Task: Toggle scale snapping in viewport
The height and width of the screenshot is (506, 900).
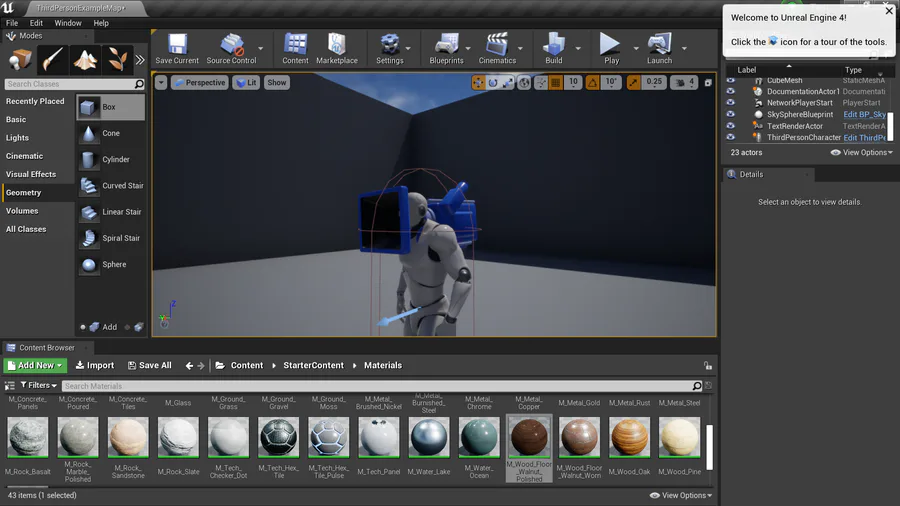Action: (633, 83)
